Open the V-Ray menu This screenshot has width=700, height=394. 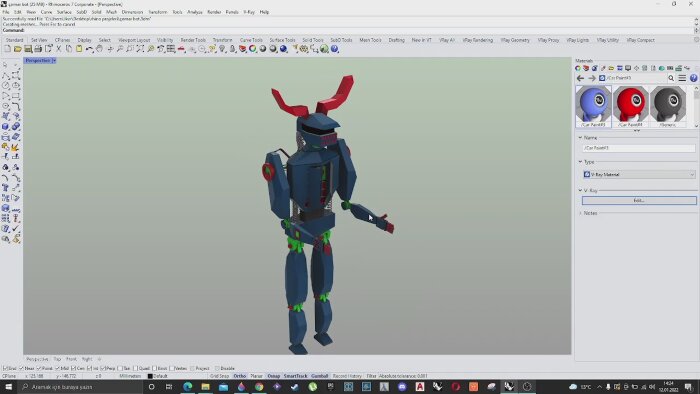pos(249,12)
